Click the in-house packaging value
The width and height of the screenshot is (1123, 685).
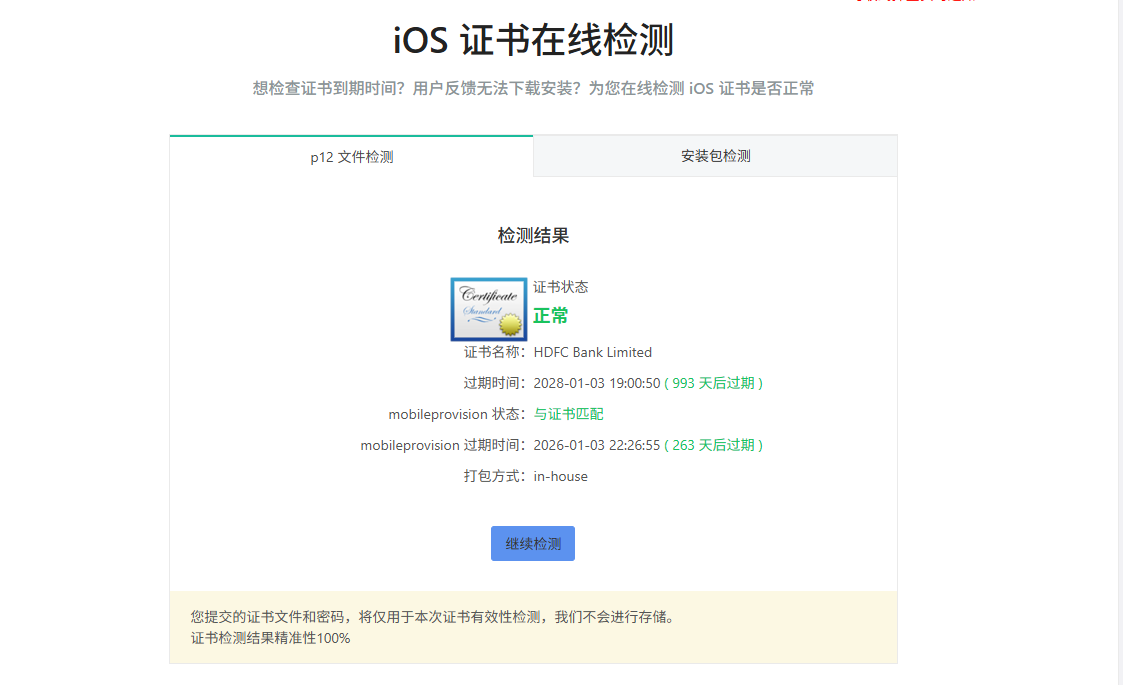coord(560,476)
